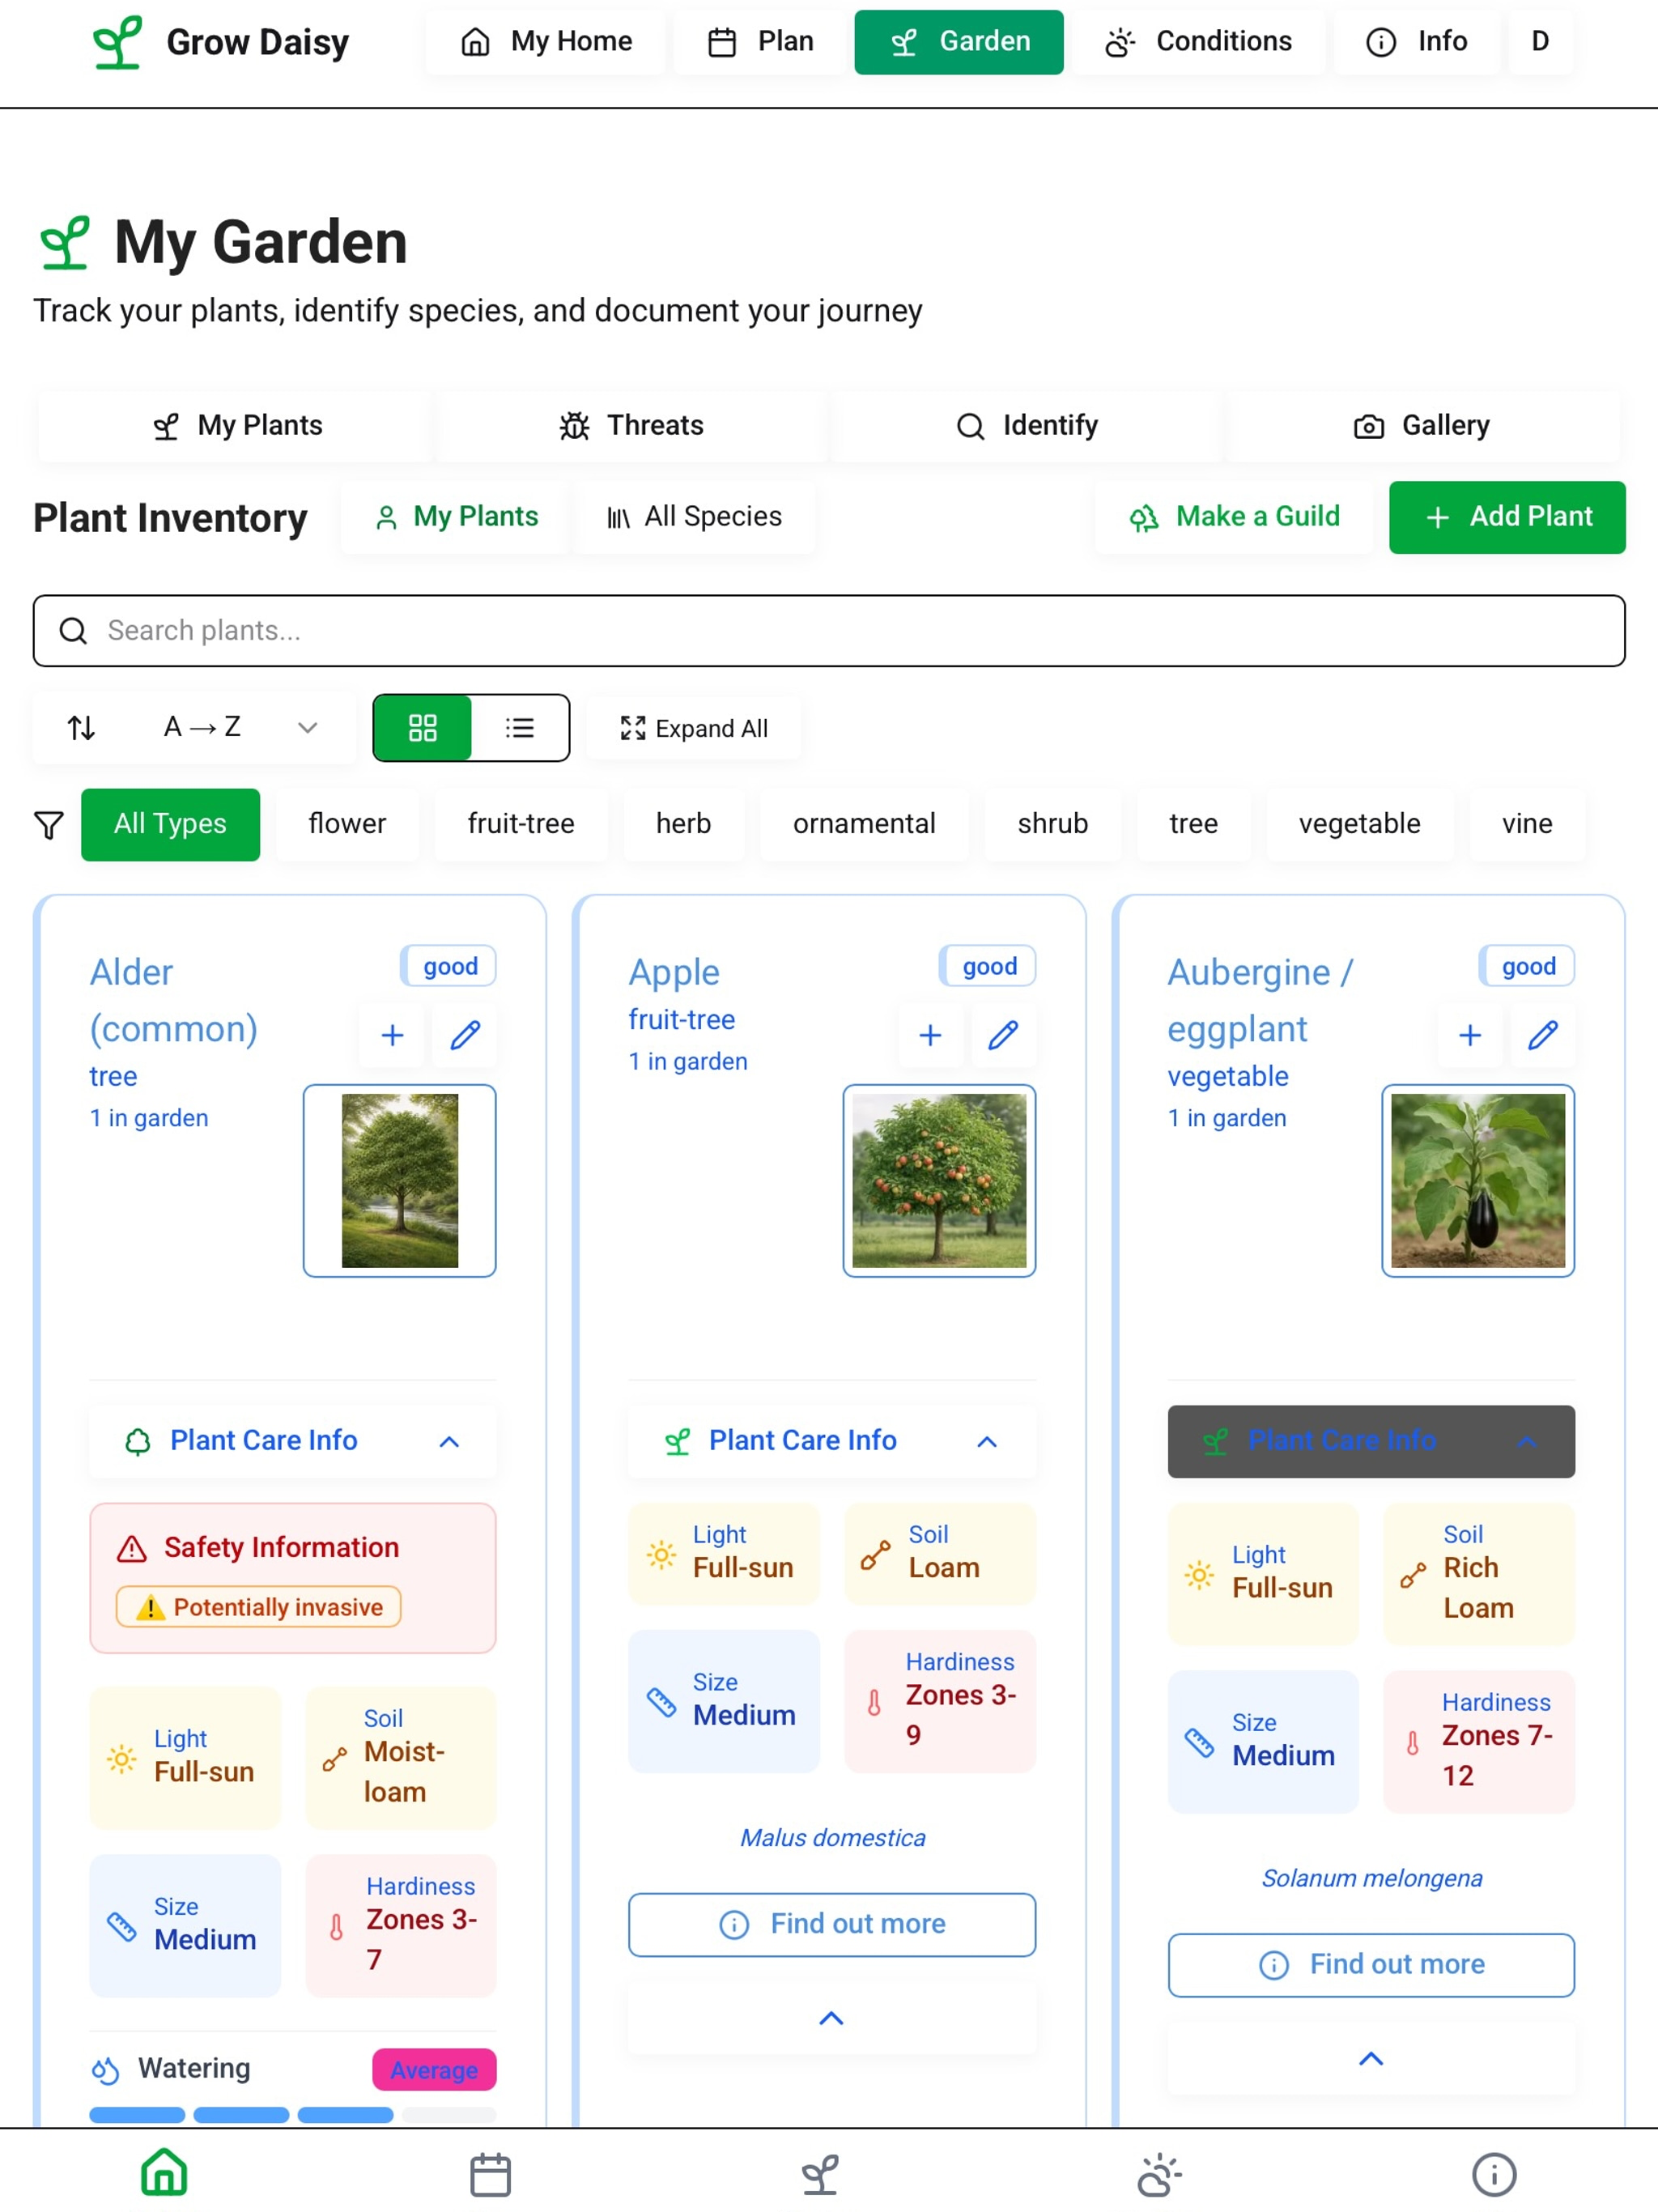Tap the weather conditions icon in bottom bar
Image resolution: width=1658 pixels, height=2212 pixels.
click(x=1160, y=2174)
